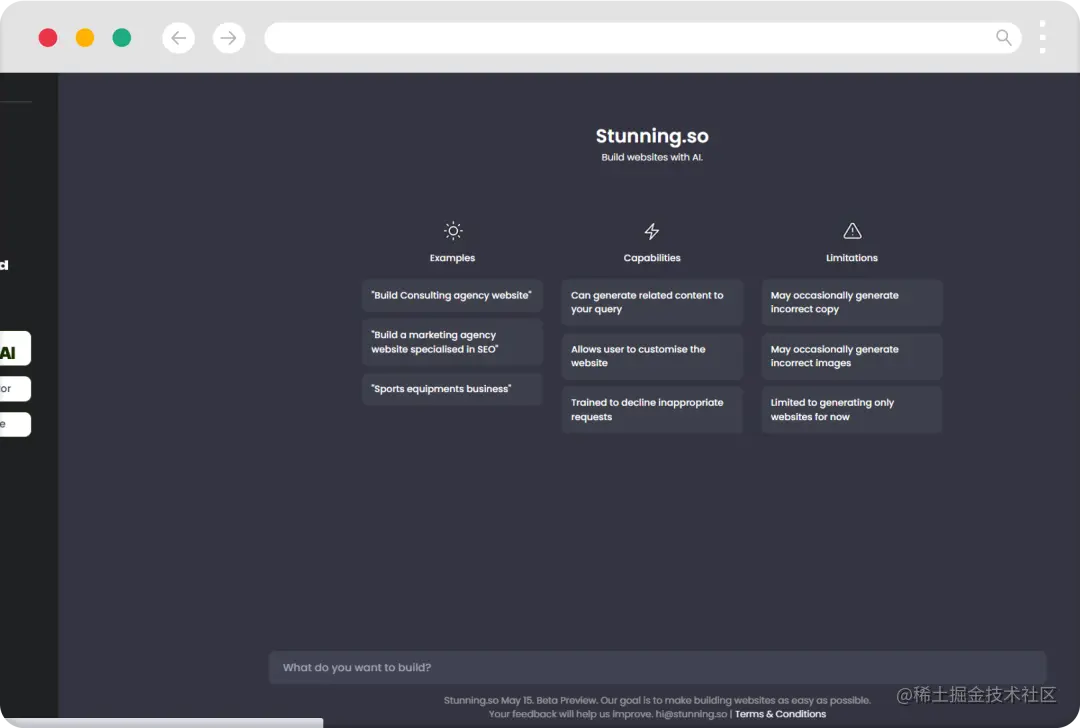Click the browser forward arrow button
Screen dimensions: 1080x728
pos(229,38)
